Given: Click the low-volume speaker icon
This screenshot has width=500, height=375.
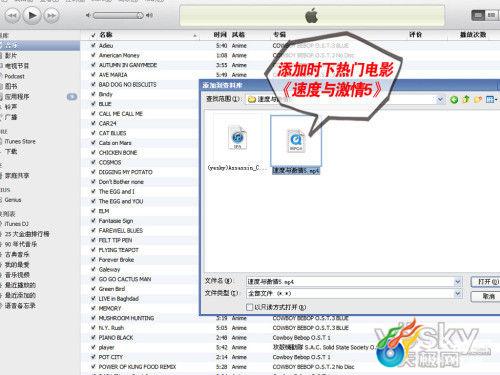Looking at the screenshot, I should [88, 15].
